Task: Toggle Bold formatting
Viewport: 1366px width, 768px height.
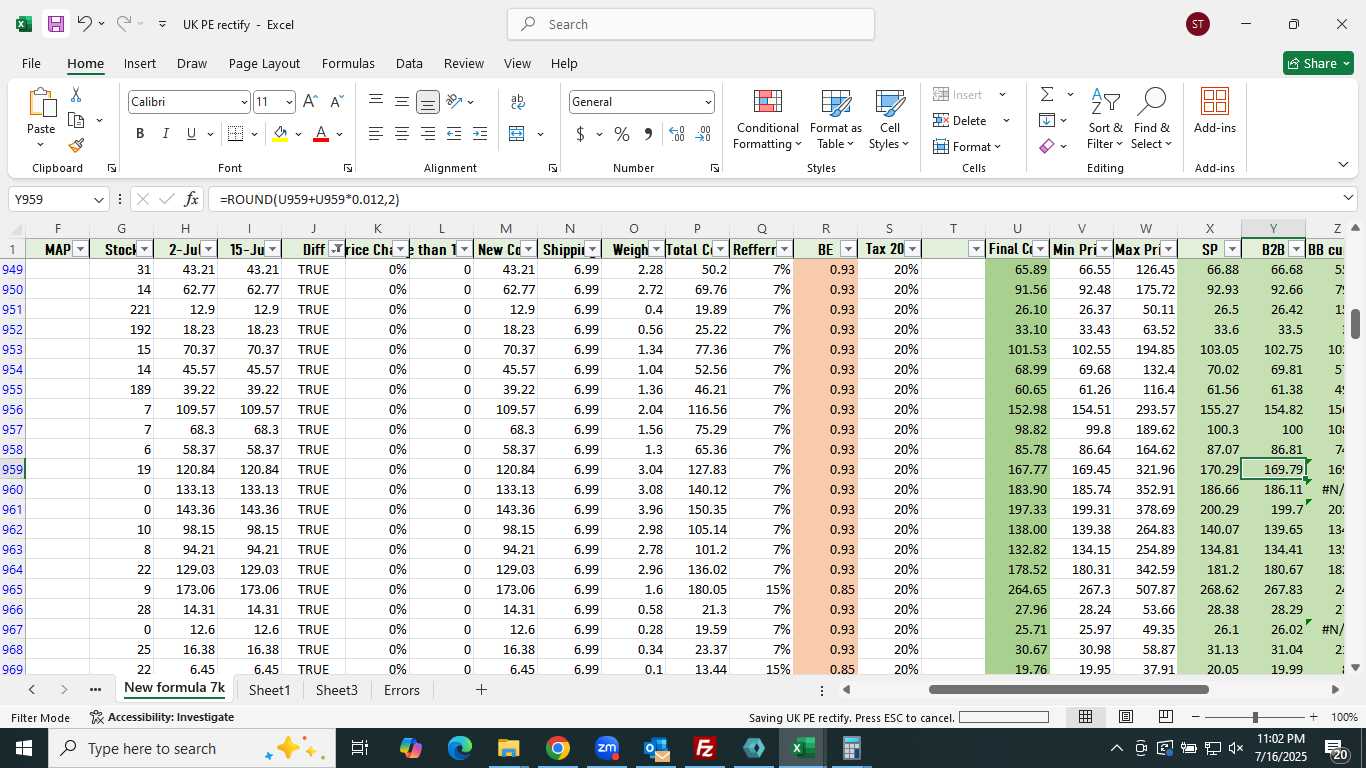Action: coord(140,134)
